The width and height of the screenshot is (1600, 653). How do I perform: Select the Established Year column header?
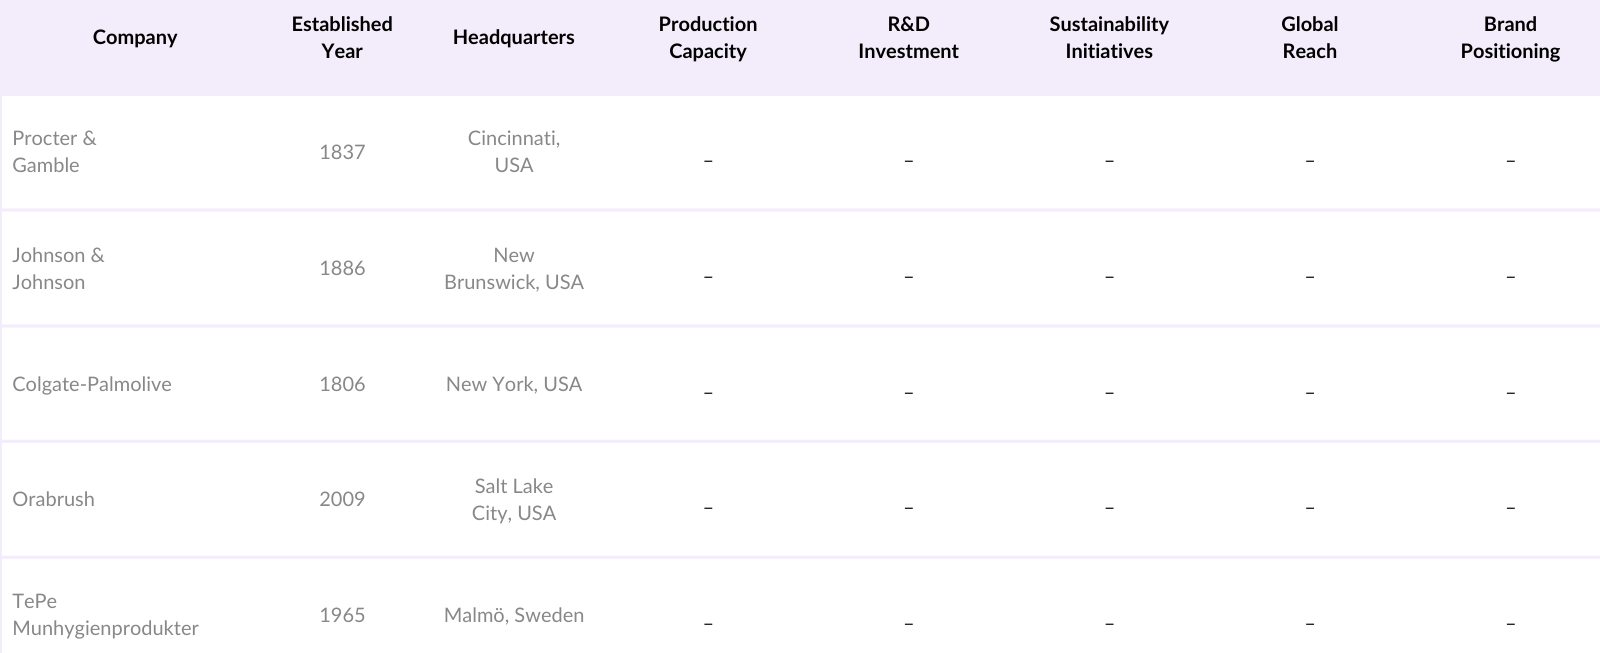pyautogui.click(x=342, y=38)
